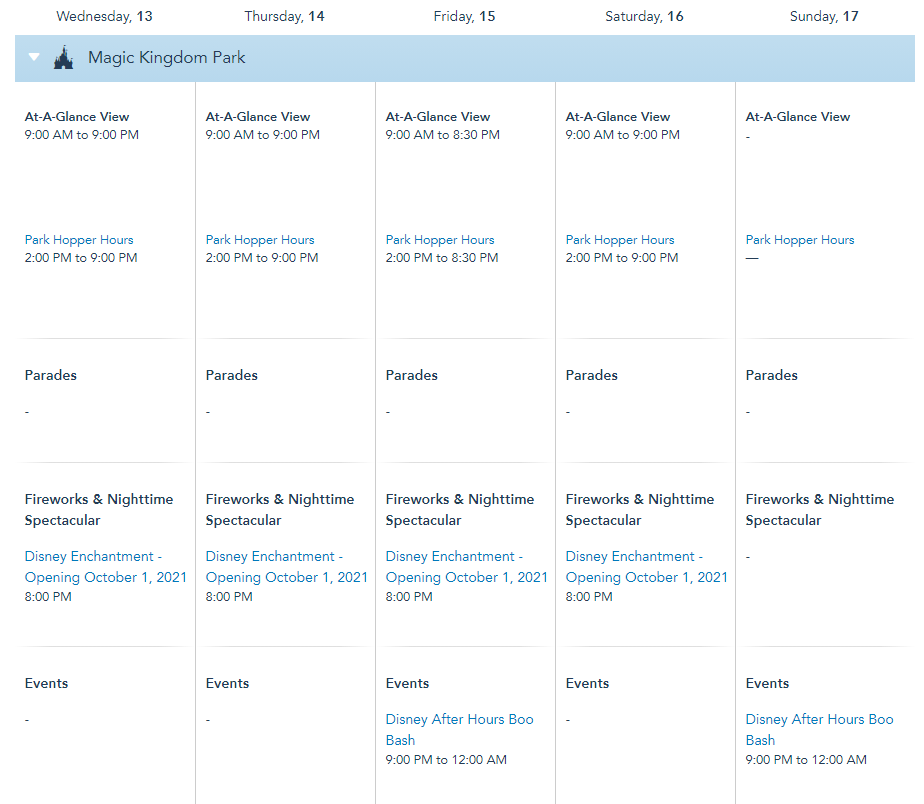This screenshot has height=804, width=924.
Task: Open Friday's Park Hopper Hours link
Action: click(440, 240)
